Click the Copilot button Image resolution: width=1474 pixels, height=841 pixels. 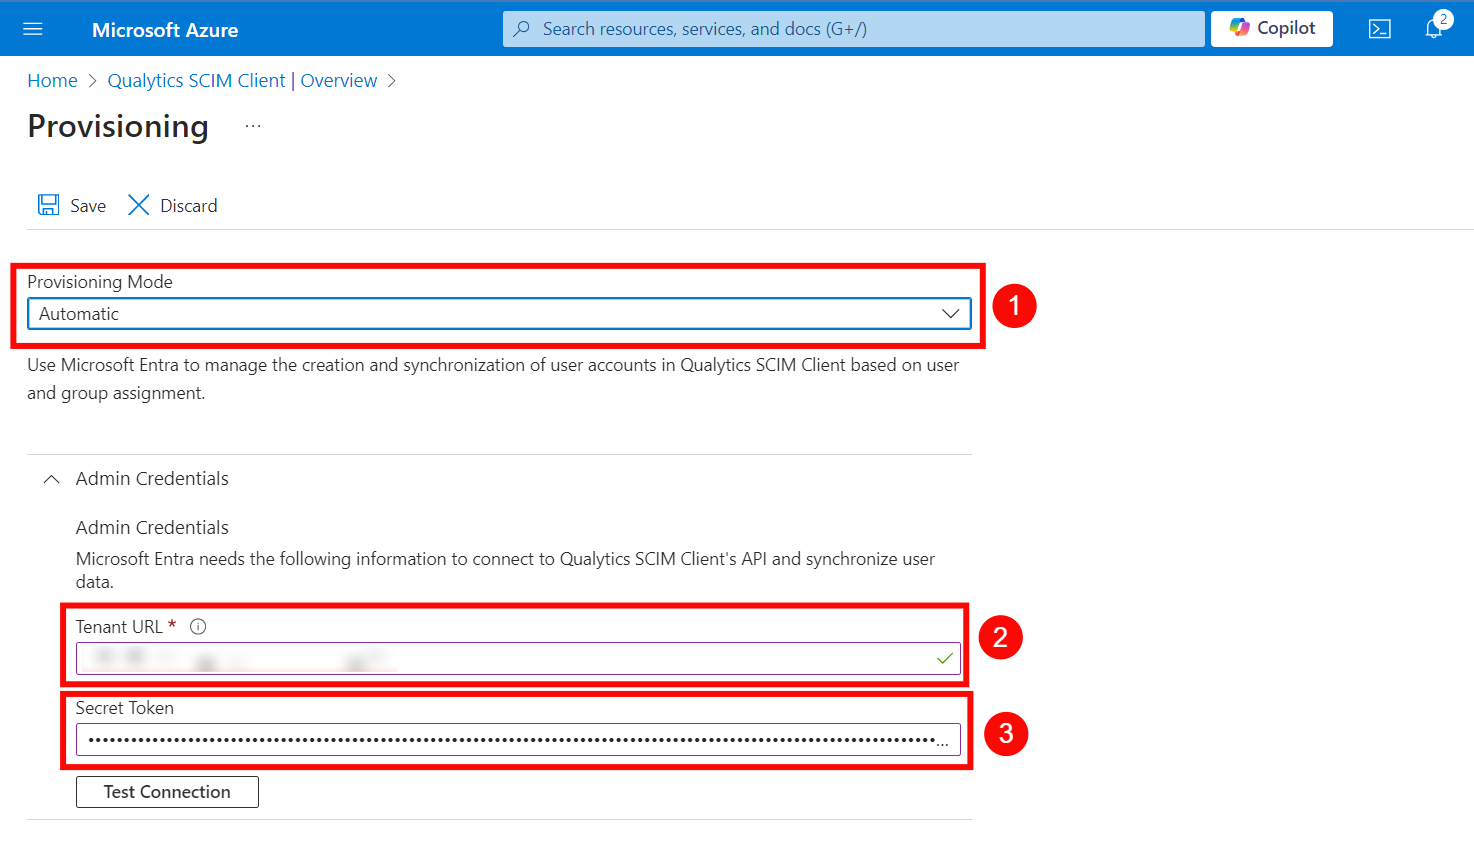[x=1272, y=28]
